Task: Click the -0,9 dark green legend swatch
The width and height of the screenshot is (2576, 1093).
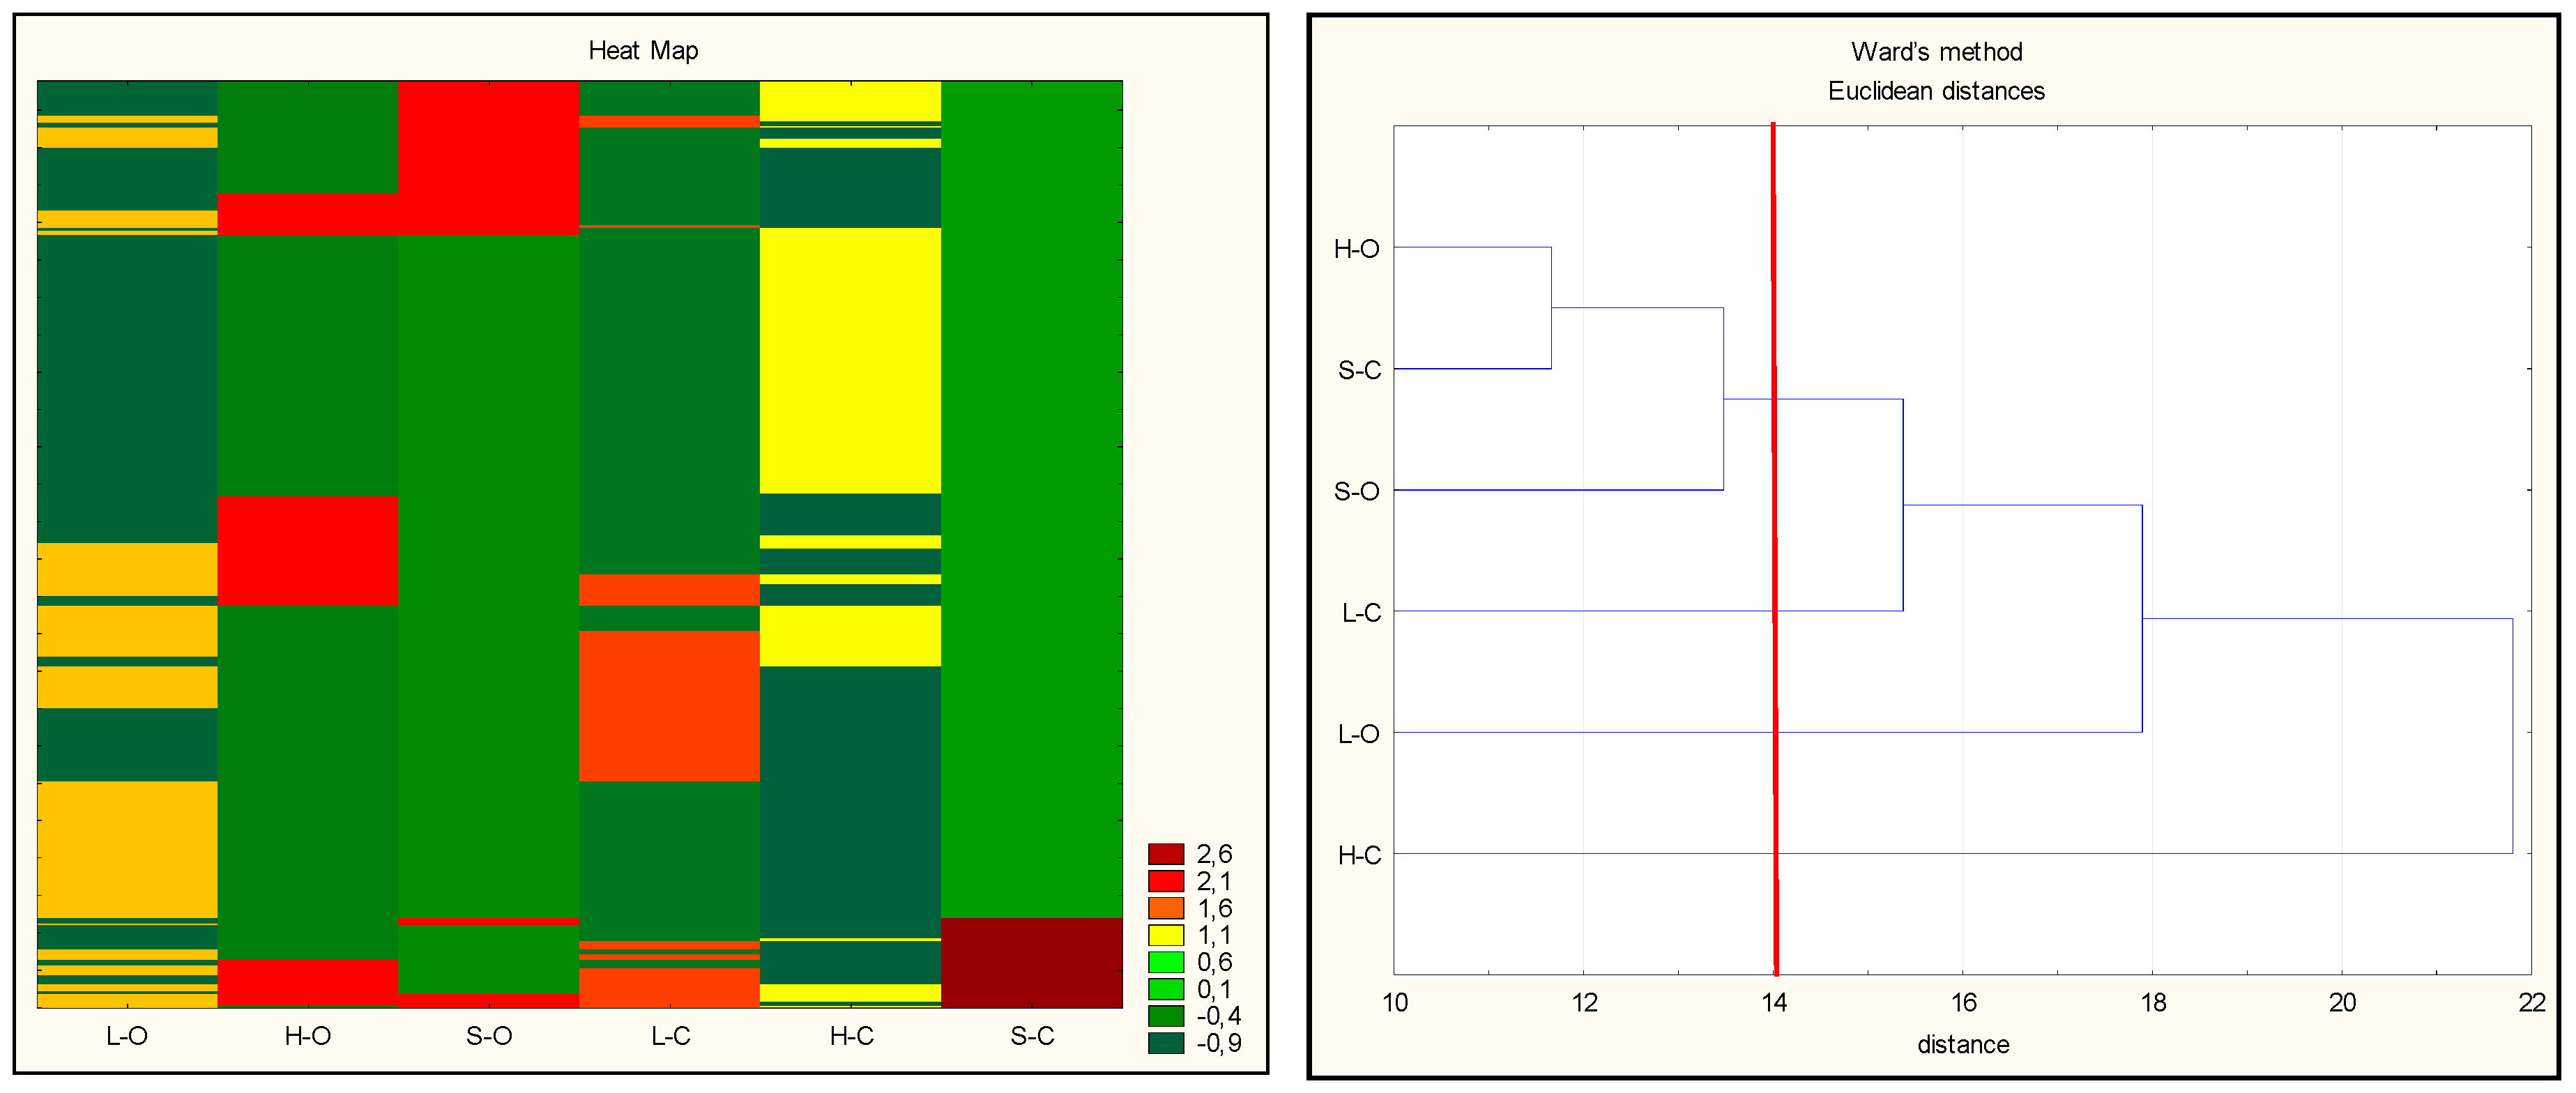Action: click(1166, 1043)
